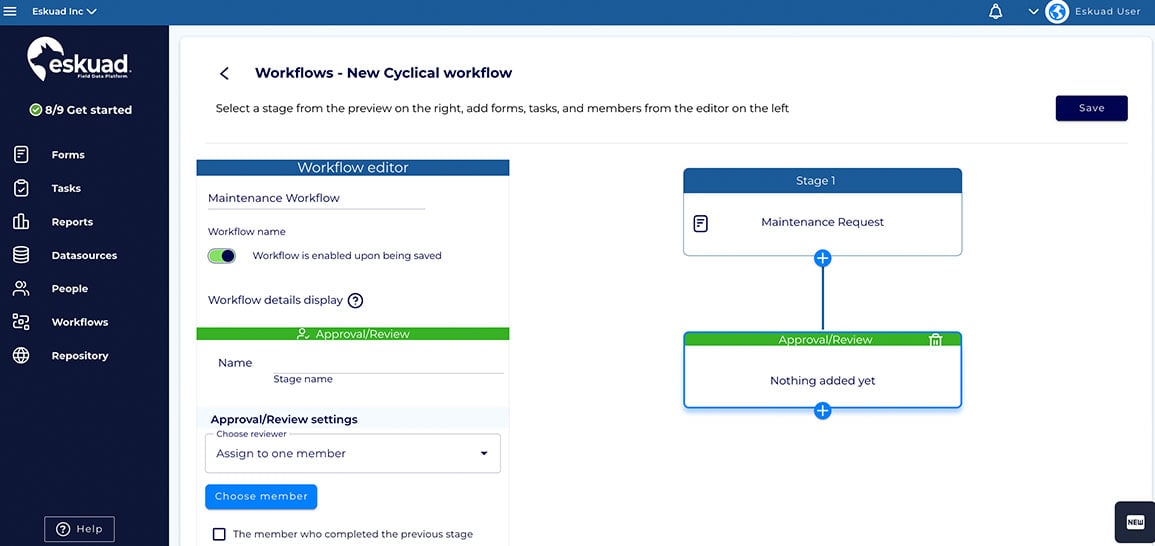Click plus icon under Approval/Review stage
Screen dimensions: 1155x546
(x=822, y=410)
